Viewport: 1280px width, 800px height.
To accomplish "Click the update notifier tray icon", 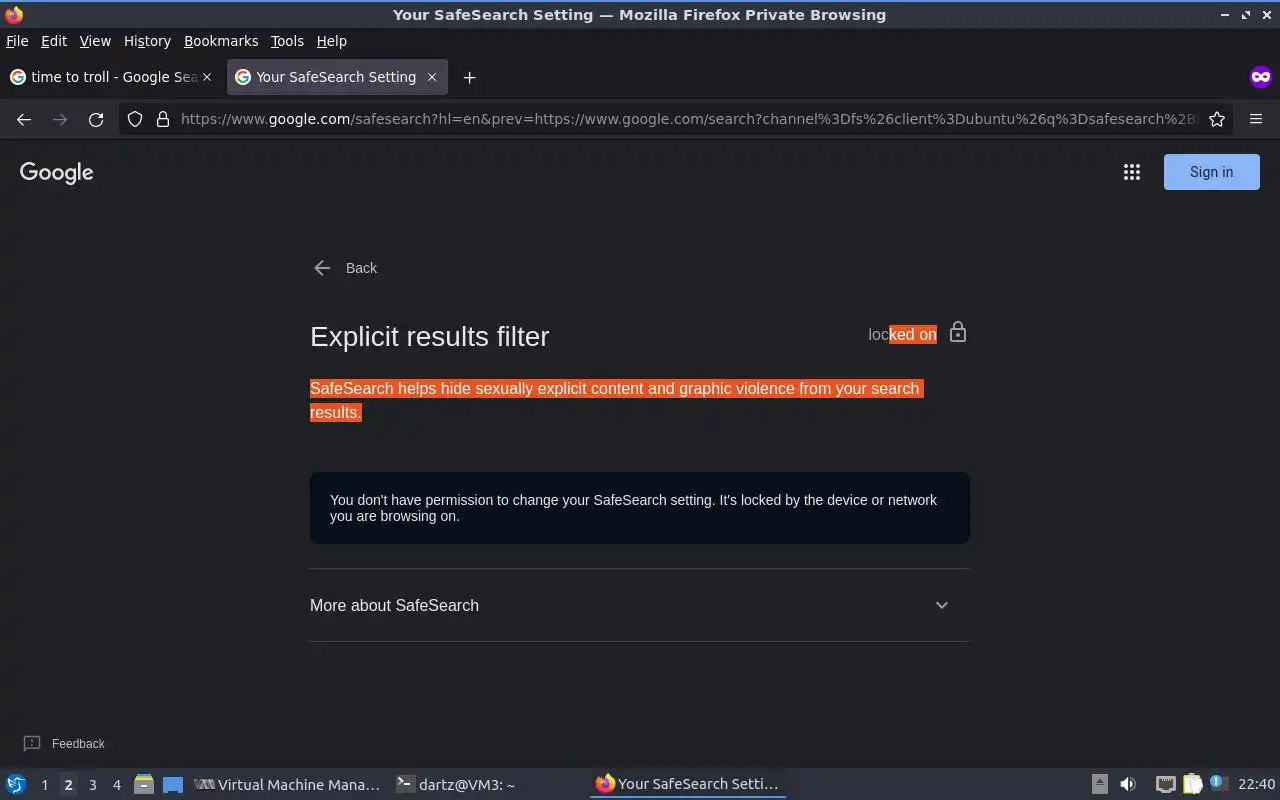I will (x=1218, y=784).
